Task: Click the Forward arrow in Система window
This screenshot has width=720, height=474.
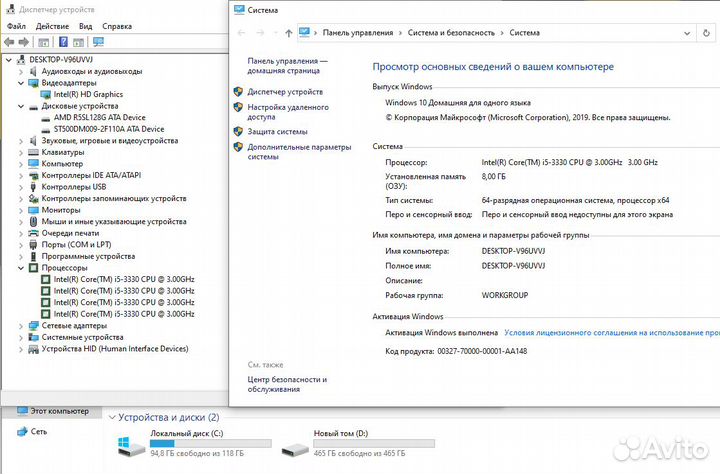Action: (x=260, y=33)
